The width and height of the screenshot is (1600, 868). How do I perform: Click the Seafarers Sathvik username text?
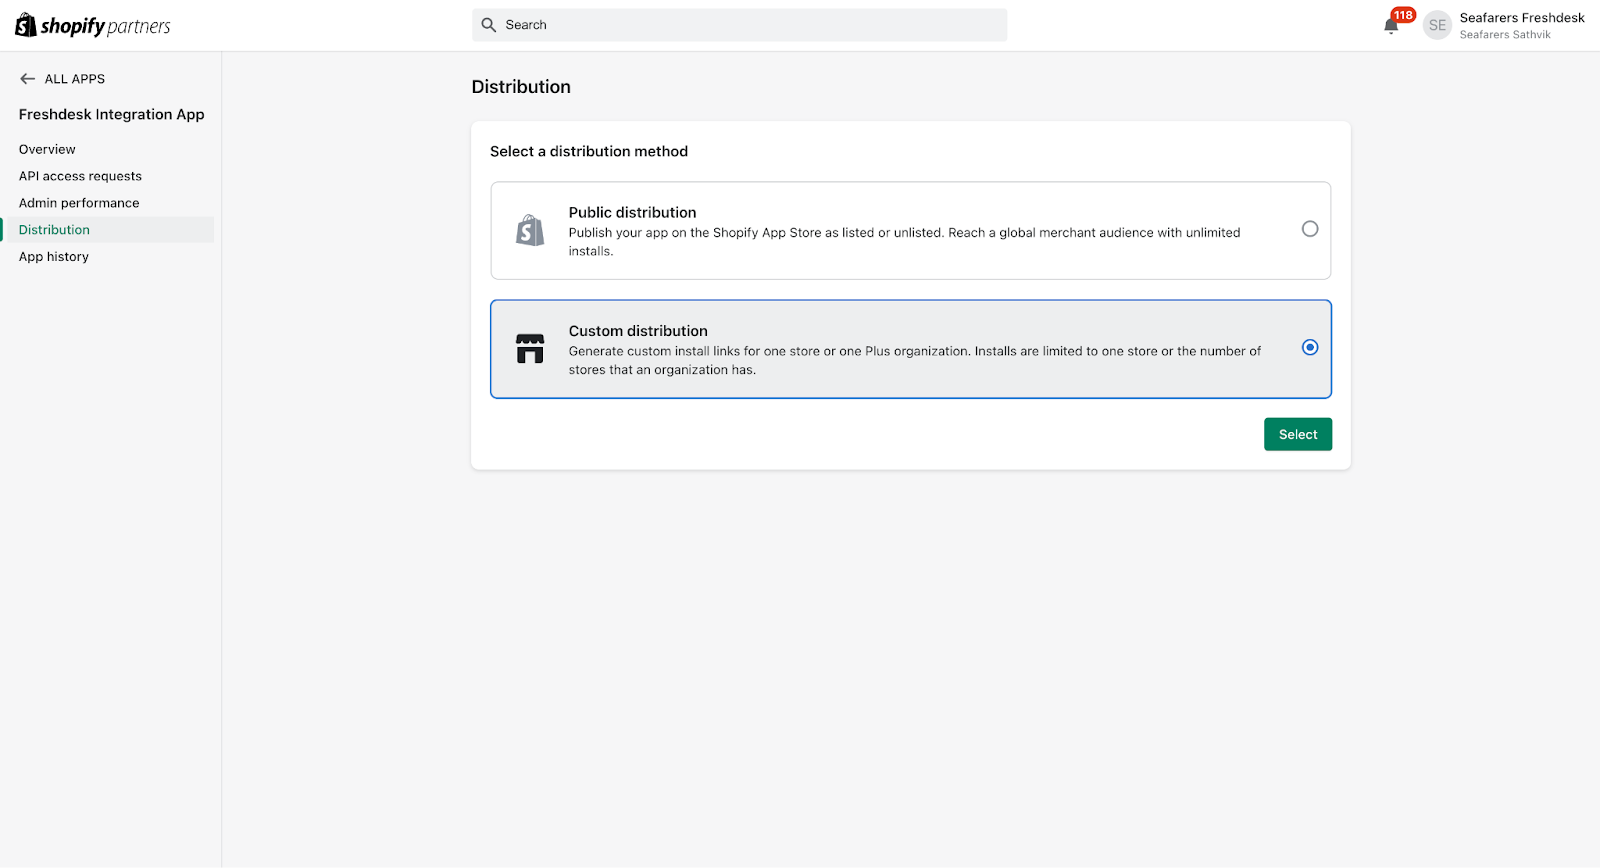[x=1505, y=35]
